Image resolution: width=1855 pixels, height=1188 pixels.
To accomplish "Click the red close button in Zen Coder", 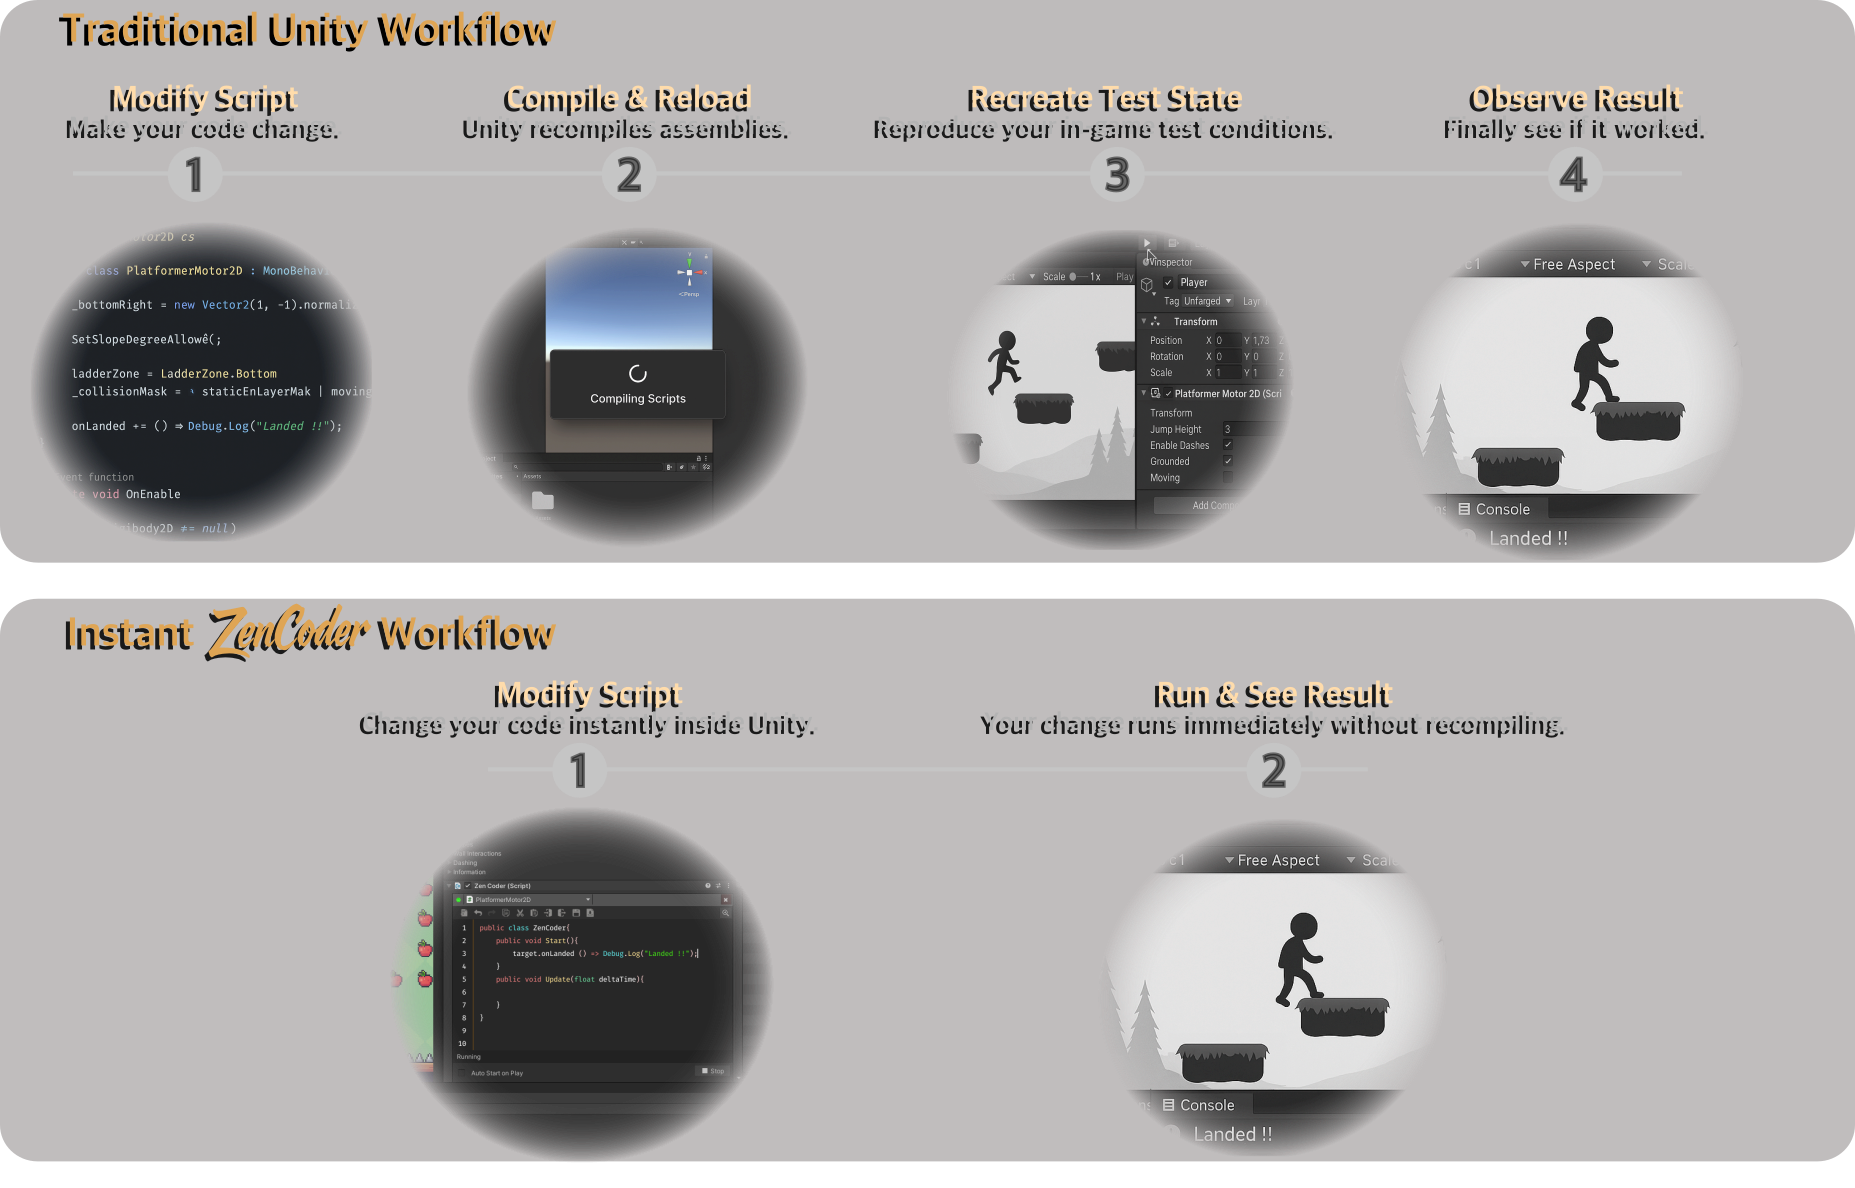I will (725, 900).
